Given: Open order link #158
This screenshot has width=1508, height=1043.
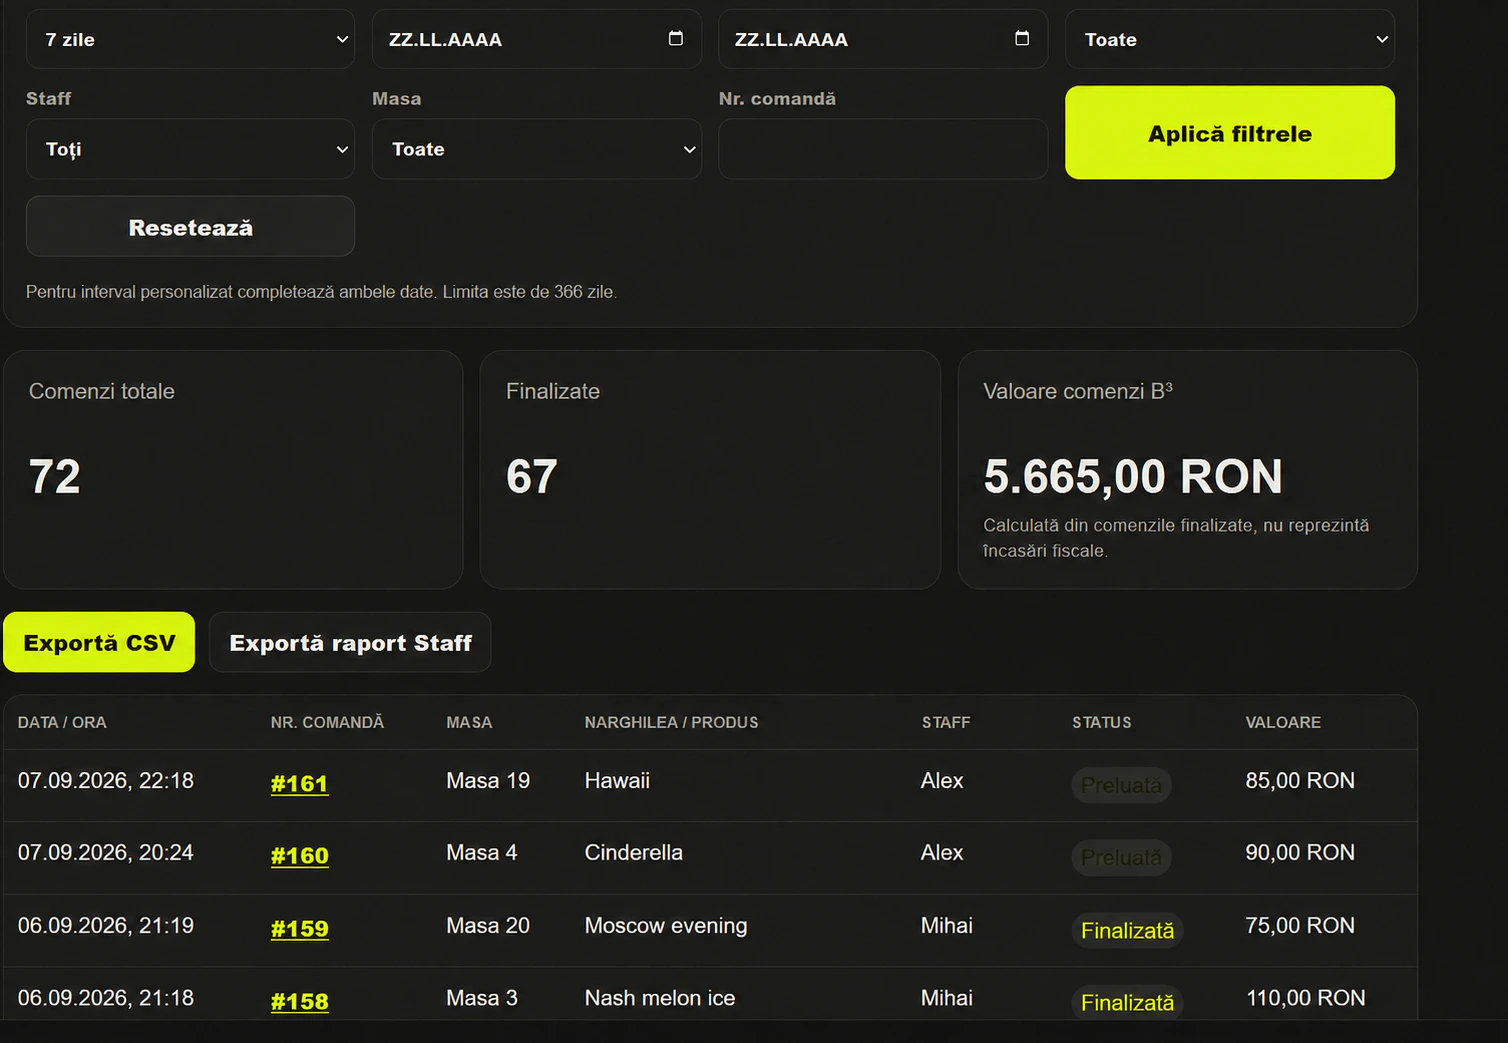Looking at the screenshot, I should click(x=299, y=1001).
